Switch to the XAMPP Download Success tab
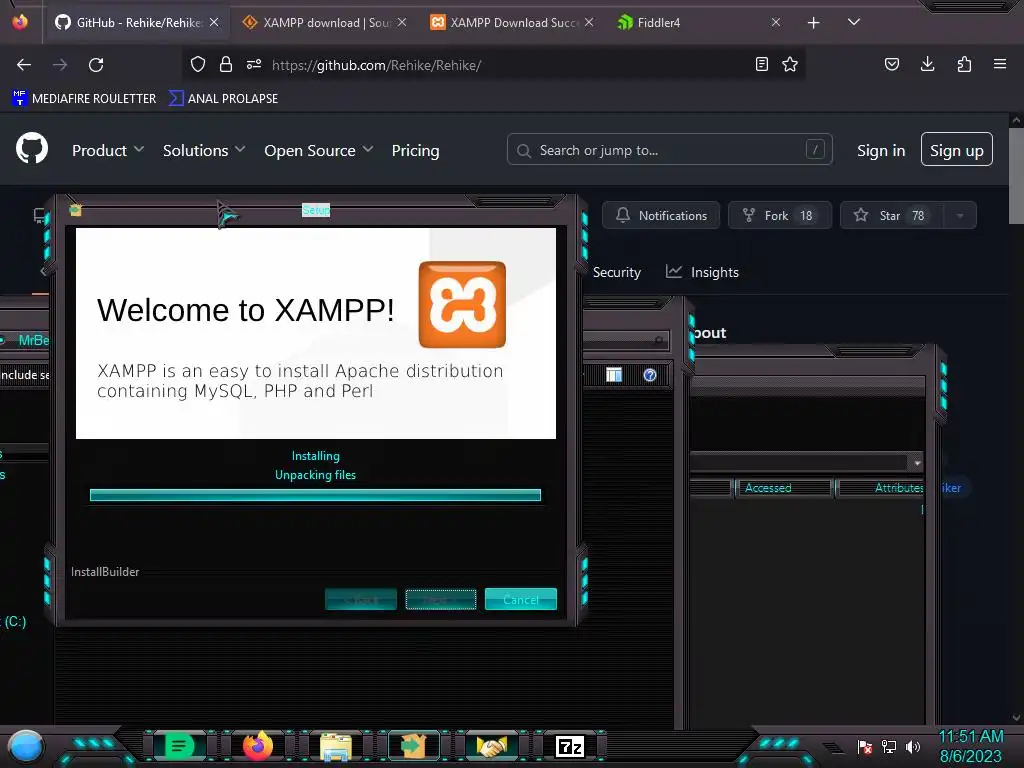This screenshot has height=768, width=1024. [x=512, y=23]
